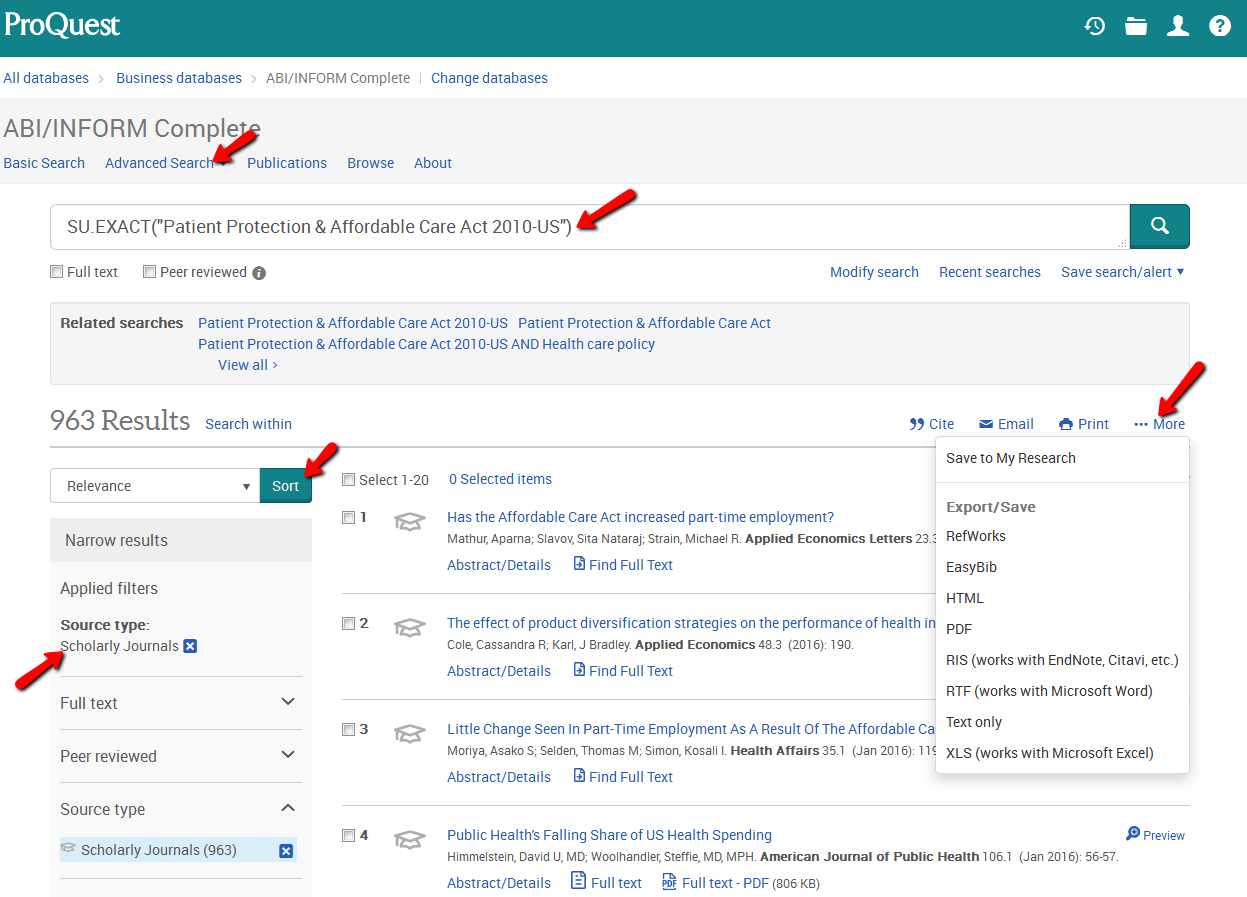
Task: Click scholarly journal icon for result 4
Action: click(409, 840)
